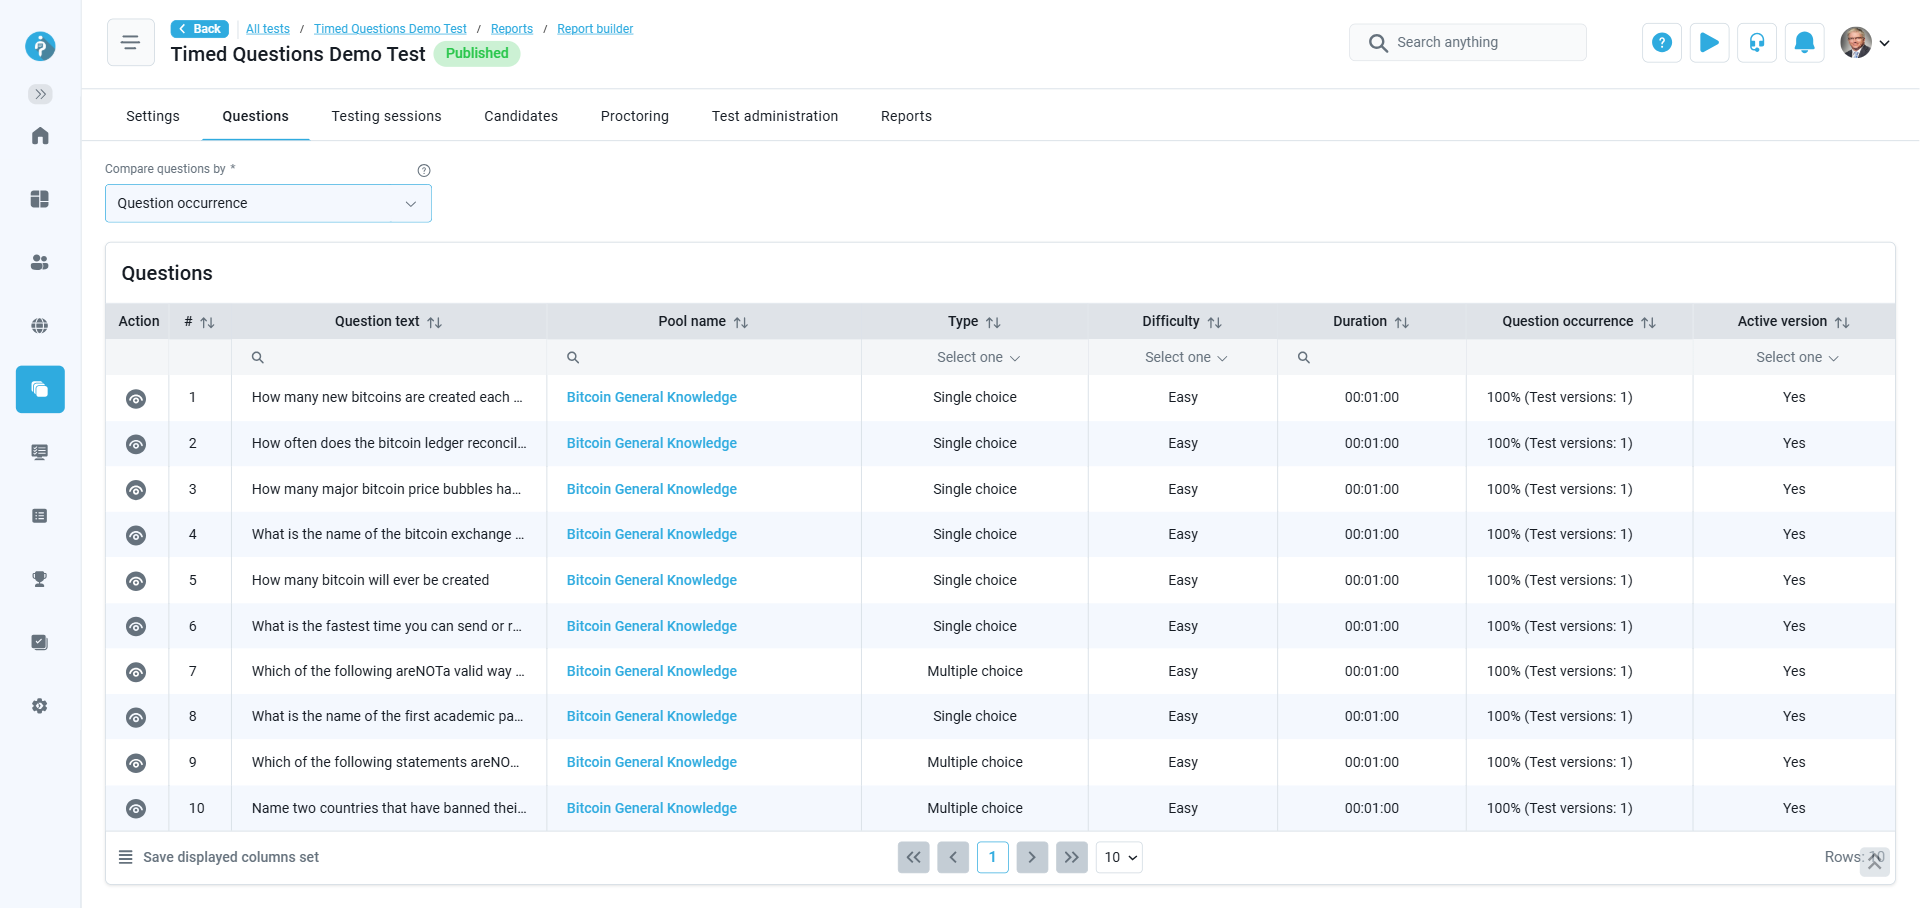This screenshot has height=908, width=1920.
Task: Preview question 3 using eye icon
Action: 136,490
